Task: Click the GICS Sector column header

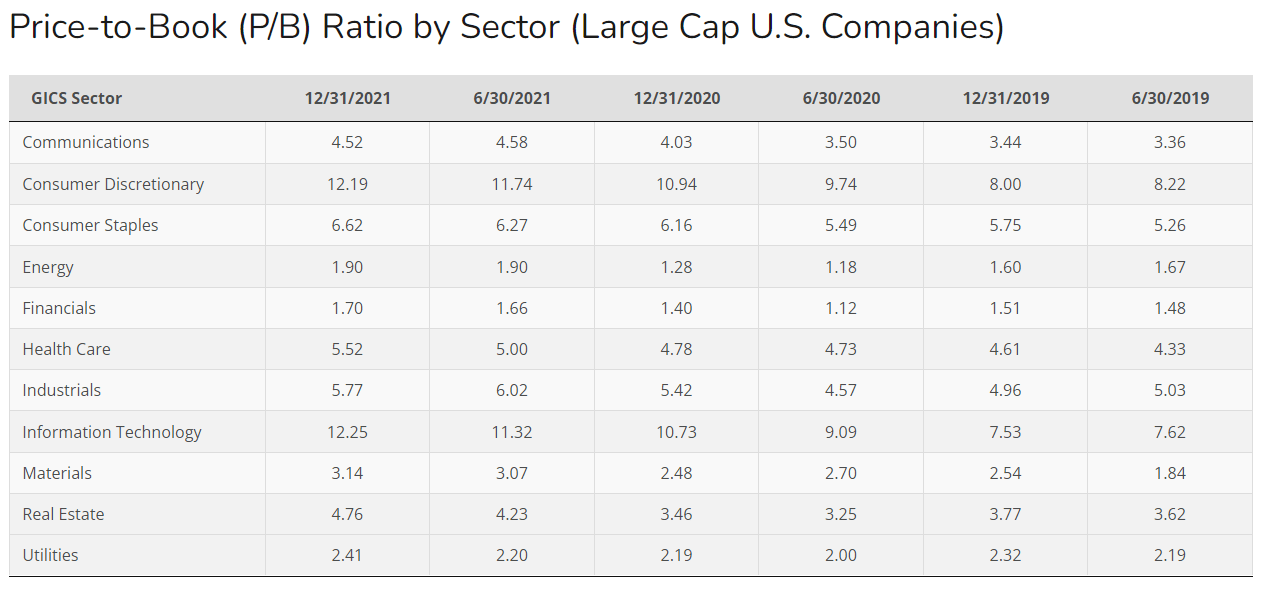Action: pyautogui.click(x=77, y=98)
